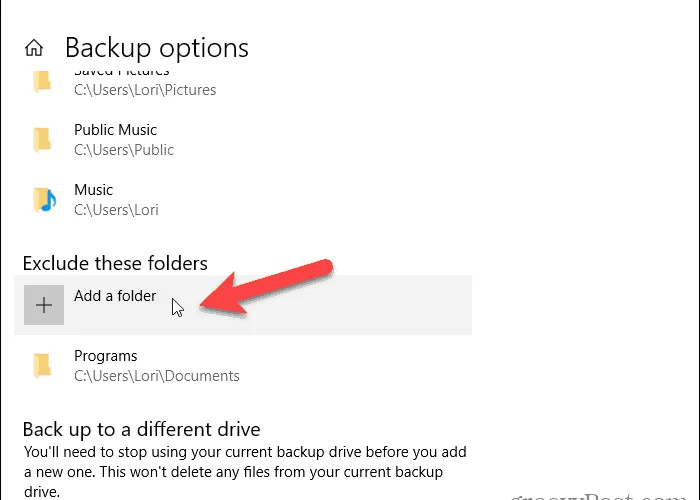
Task: Select the Music folder icon with blue note
Action: pyautogui.click(x=44, y=200)
